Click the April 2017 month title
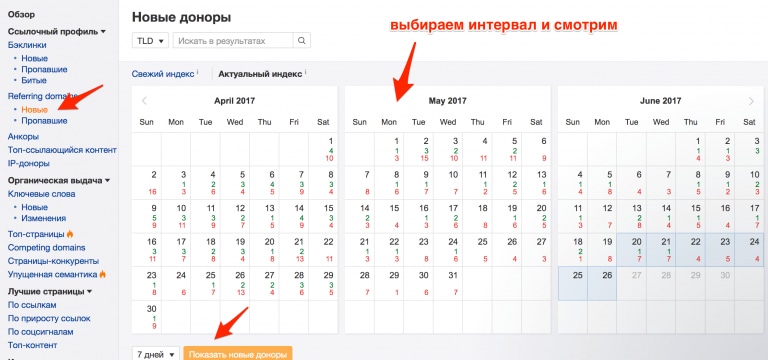The width and height of the screenshot is (768, 360). point(235,101)
